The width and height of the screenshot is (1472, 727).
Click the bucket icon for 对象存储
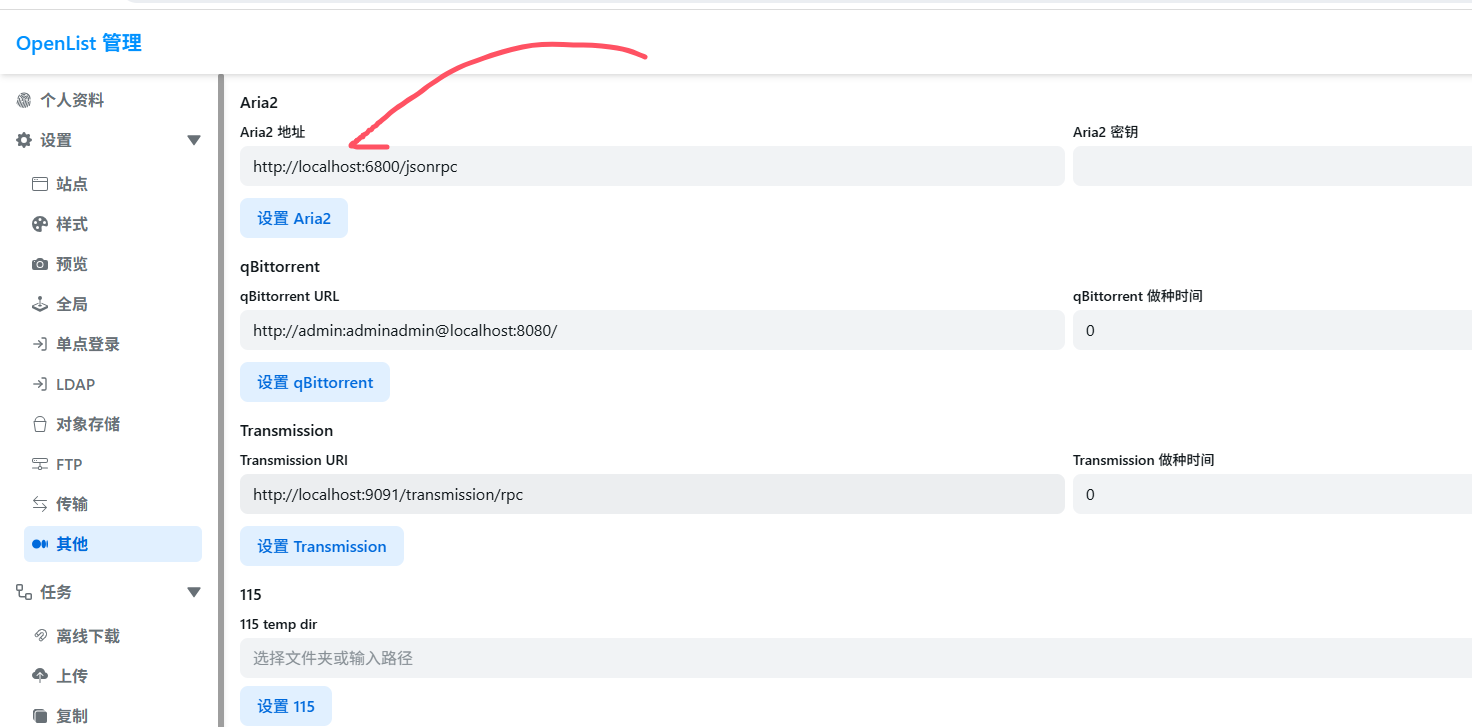(x=40, y=424)
